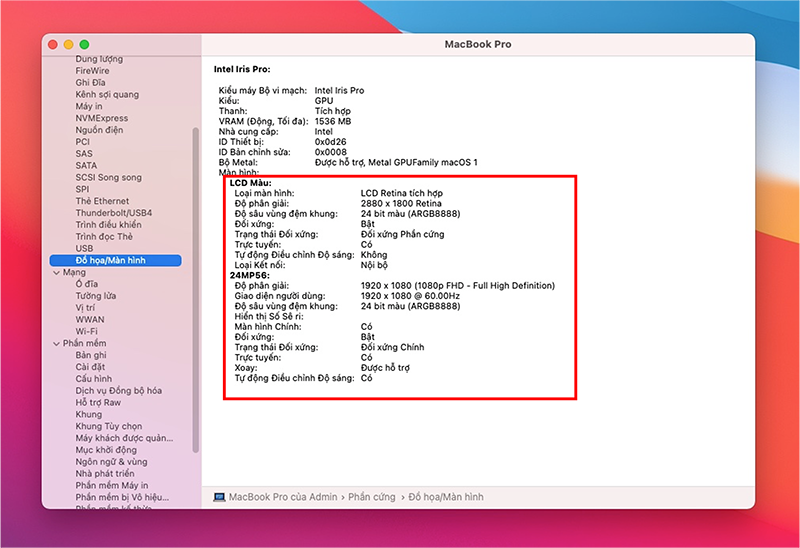Open Nguồn điện entry

click(99, 130)
